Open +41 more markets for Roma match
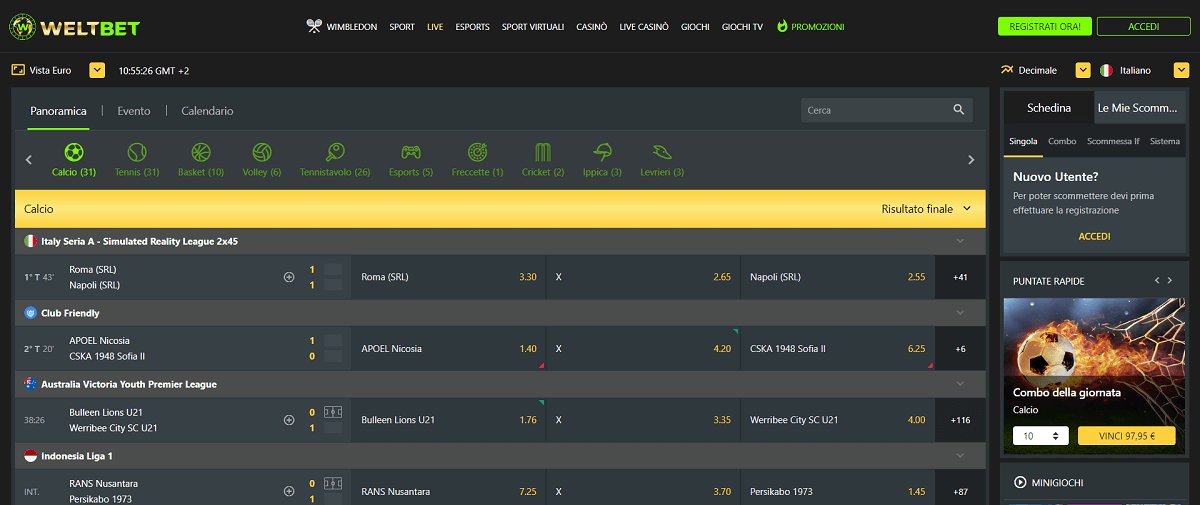The height and width of the screenshot is (505, 1200). click(960, 277)
